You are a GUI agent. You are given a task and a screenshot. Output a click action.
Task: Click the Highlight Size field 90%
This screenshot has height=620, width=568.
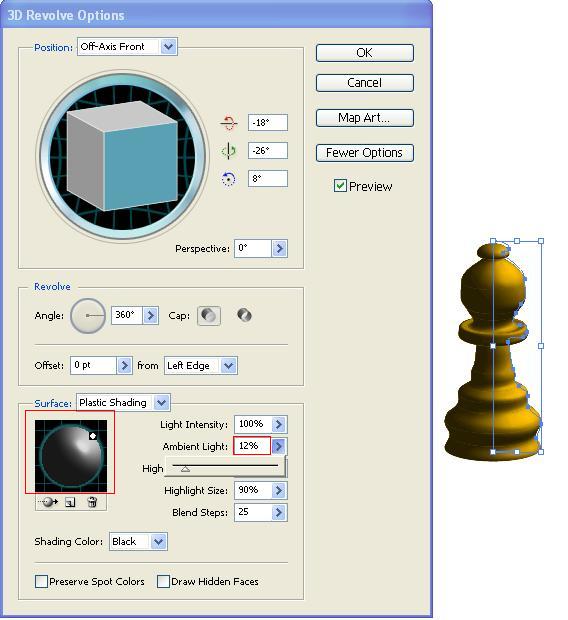pyautogui.click(x=253, y=490)
